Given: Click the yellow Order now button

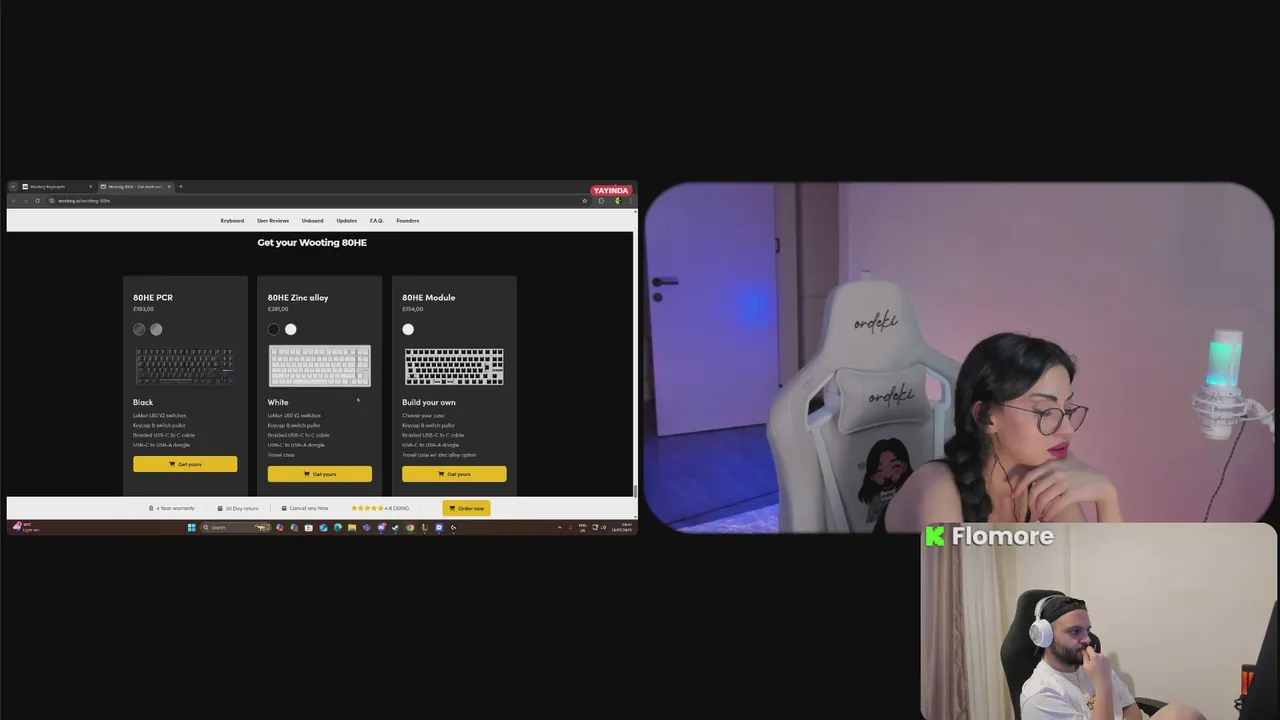Looking at the screenshot, I should tap(466, 508).
